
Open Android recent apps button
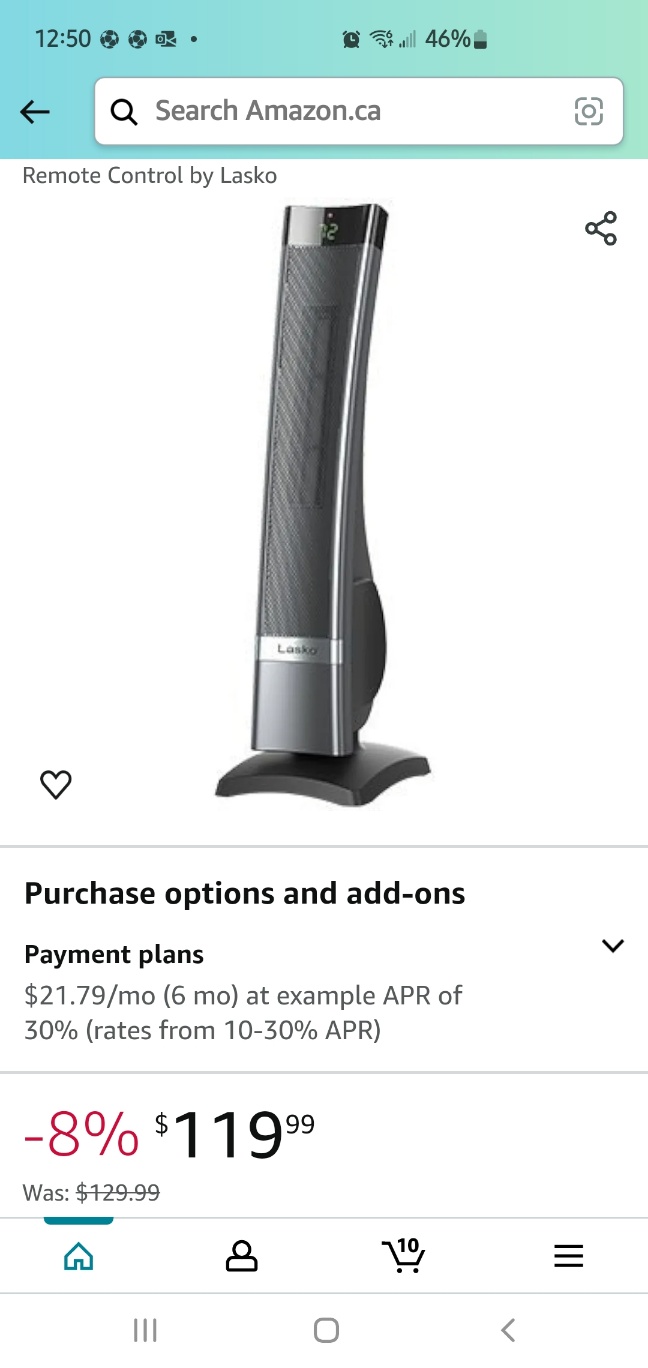tap(145, 1330)
